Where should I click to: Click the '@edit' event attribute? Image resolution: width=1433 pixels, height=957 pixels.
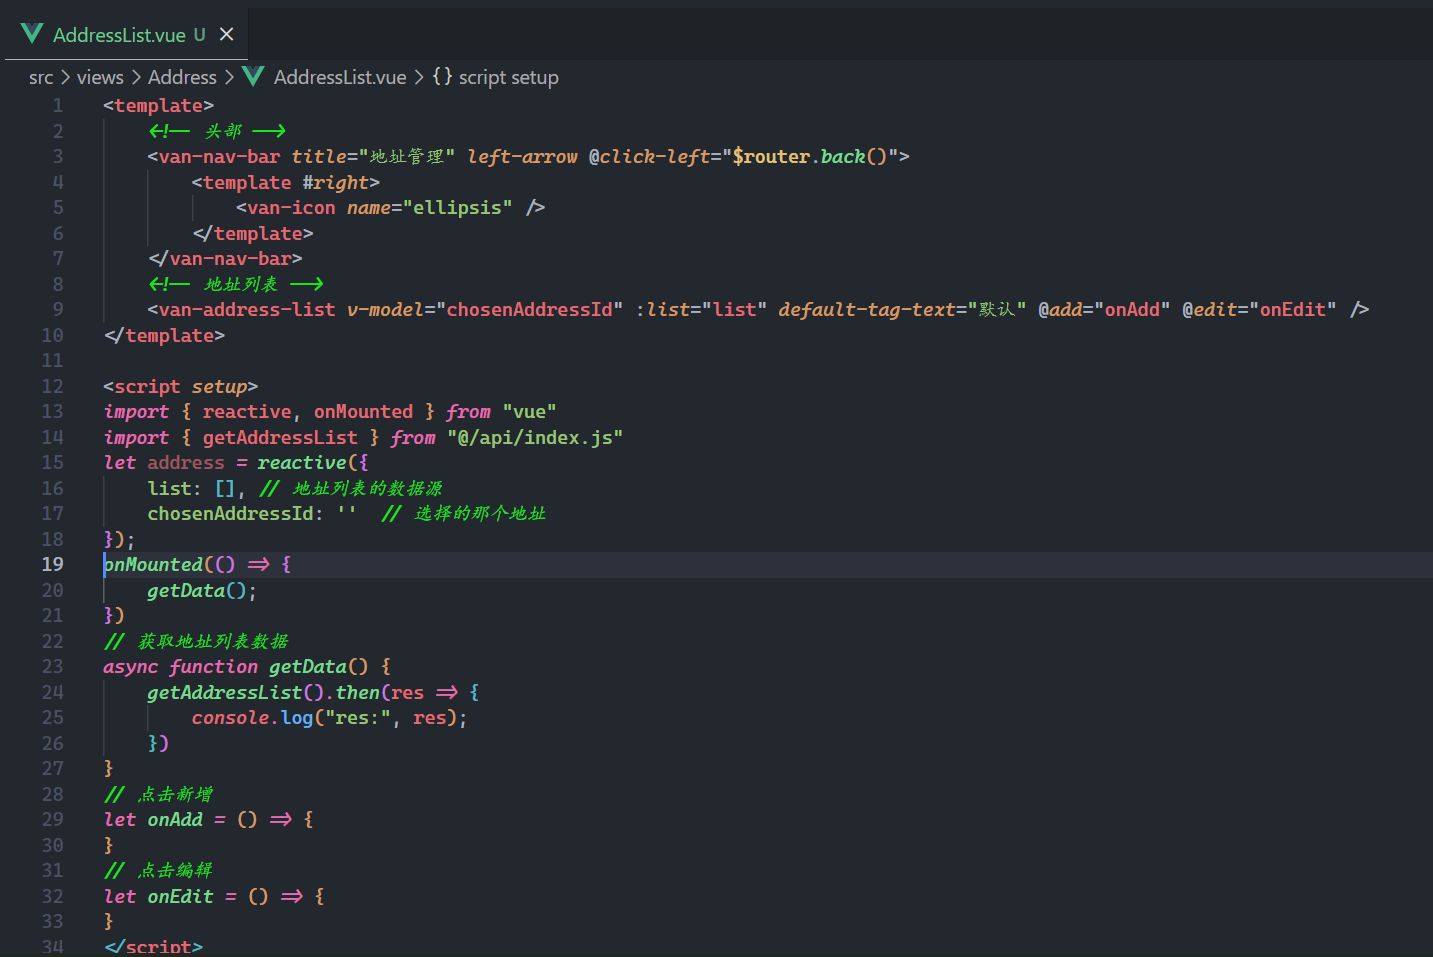pyautogui.click(x=1210, y=310)
